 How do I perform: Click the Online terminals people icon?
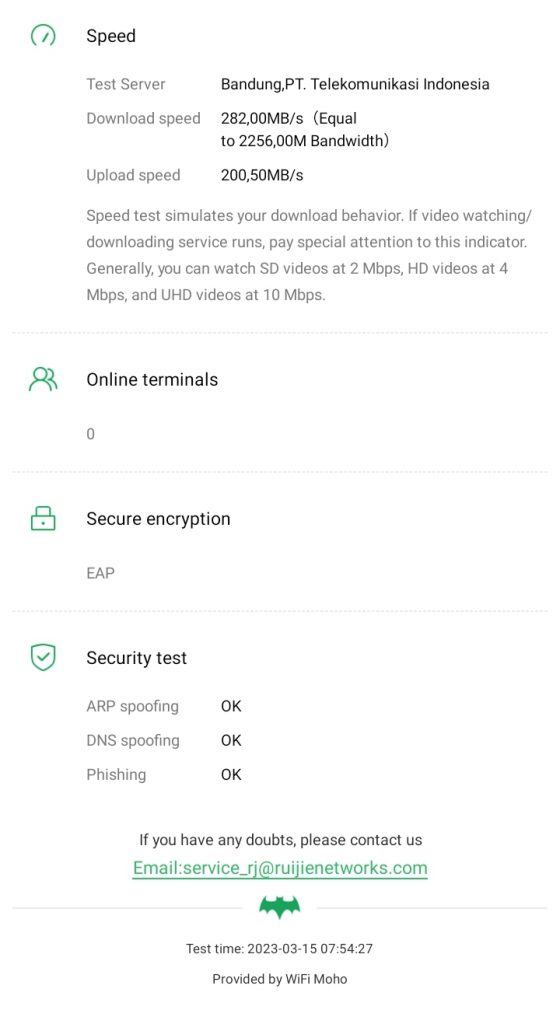tap(43, 379)
